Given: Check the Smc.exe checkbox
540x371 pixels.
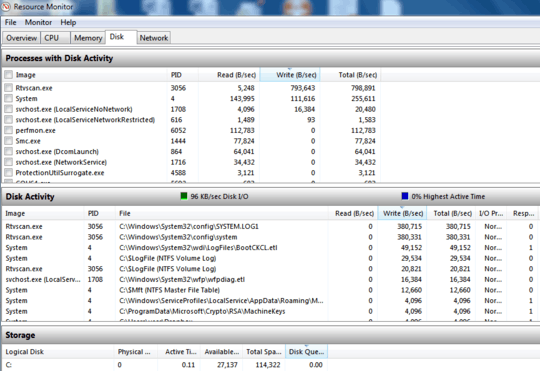Looking at the screenshot, I should pyautogui.click(x=9, y=141).
